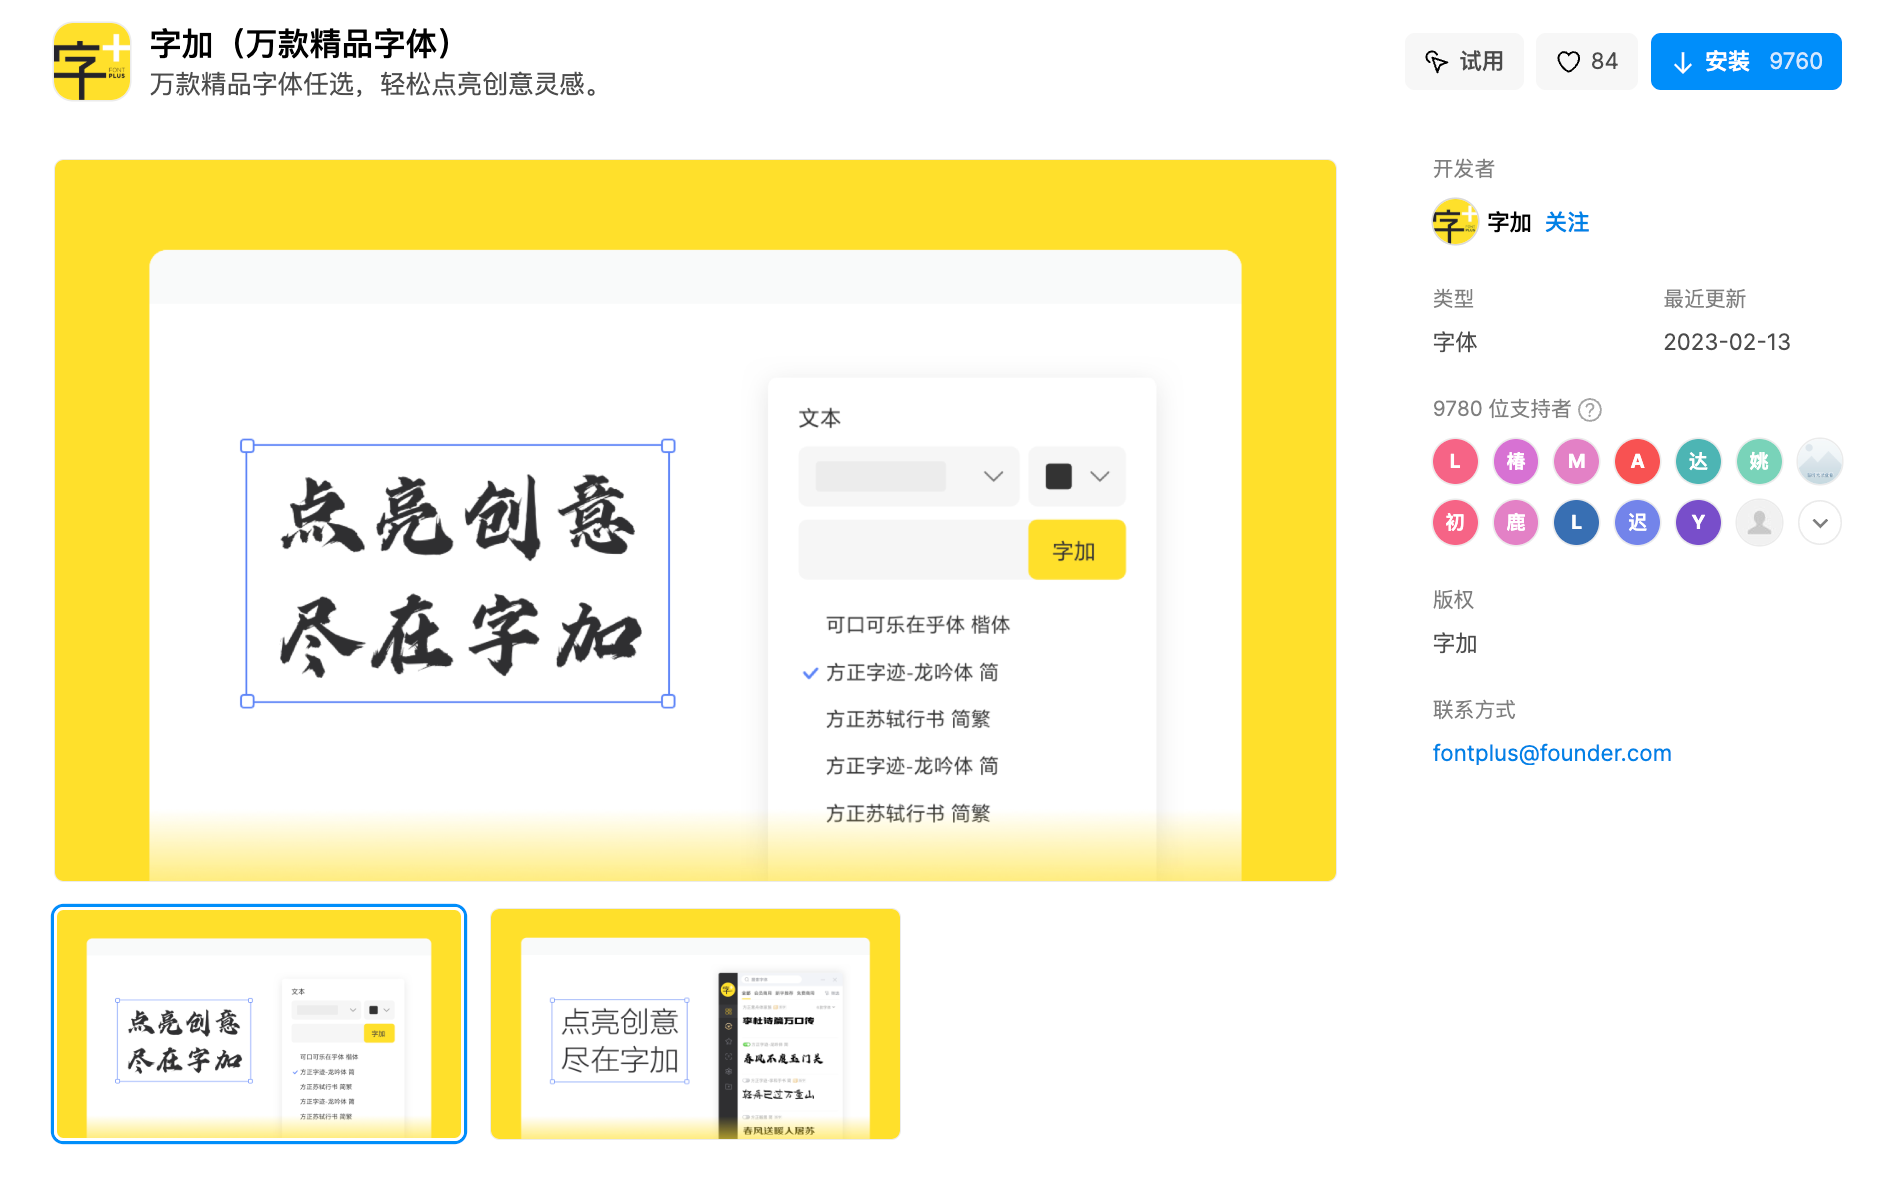Open the teal 达 supporter avatar

click(1698, 461)
